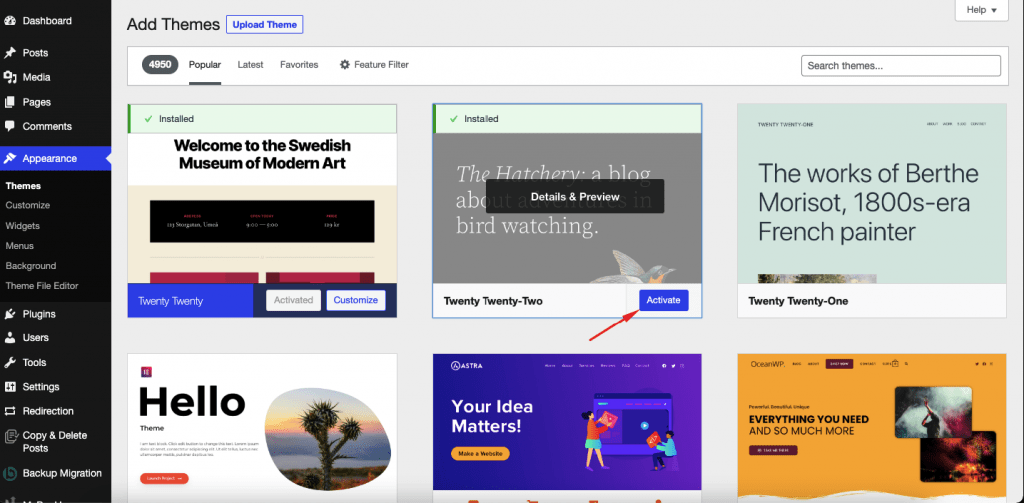The width and height of the screenshot is (1024, 503).
Task: Click the Appearance paintbrush icon
Action: 10,158
